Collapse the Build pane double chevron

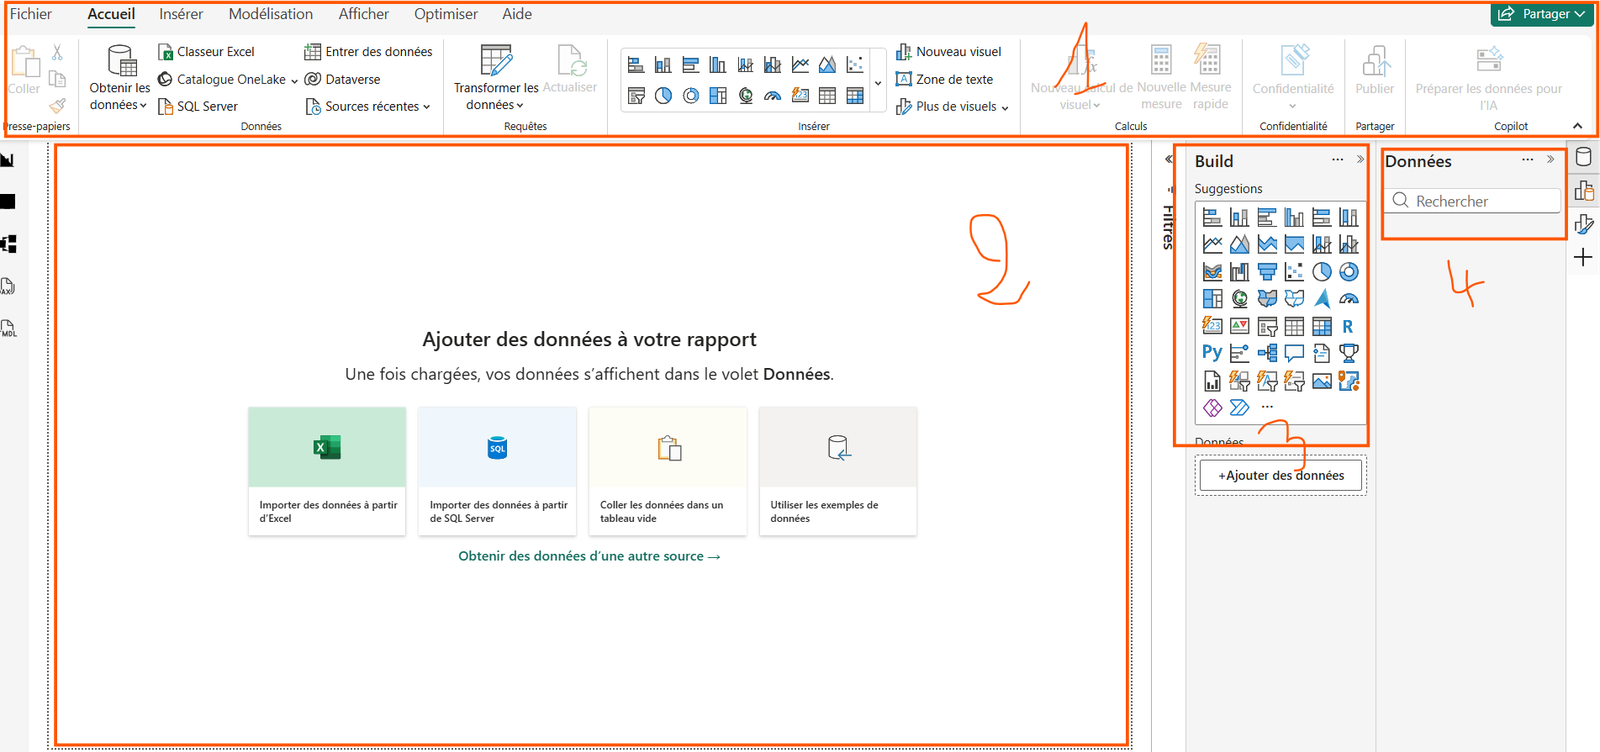pyautogui.click(x=1360, y=159)
